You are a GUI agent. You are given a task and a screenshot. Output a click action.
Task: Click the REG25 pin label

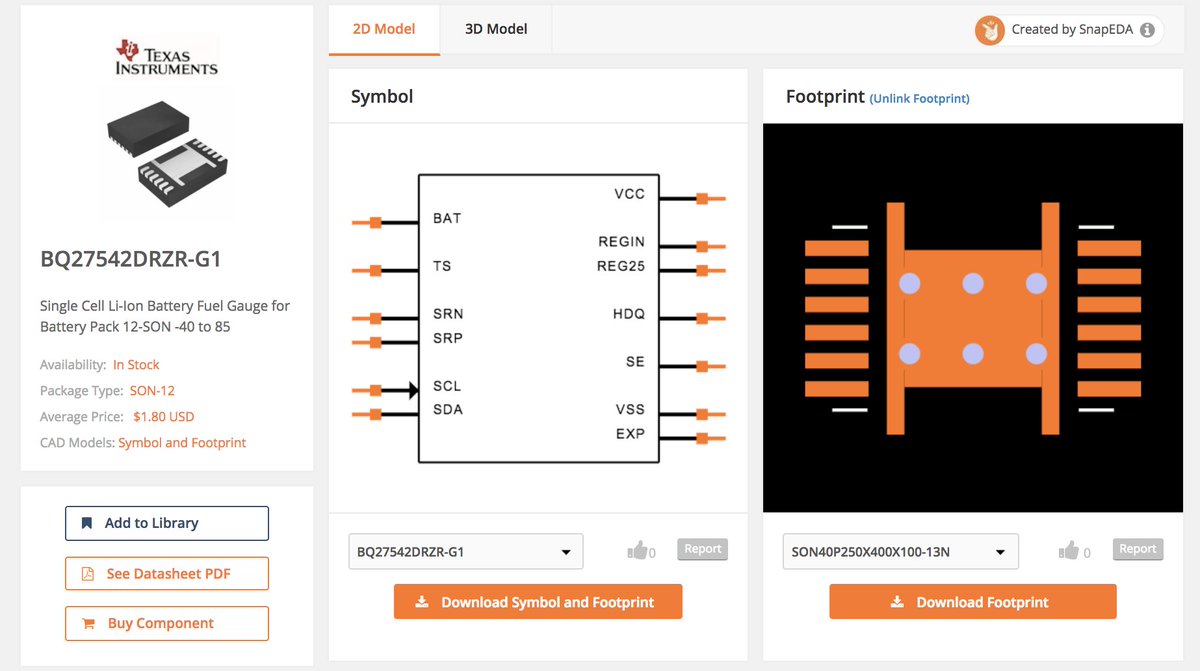[621, 266]
